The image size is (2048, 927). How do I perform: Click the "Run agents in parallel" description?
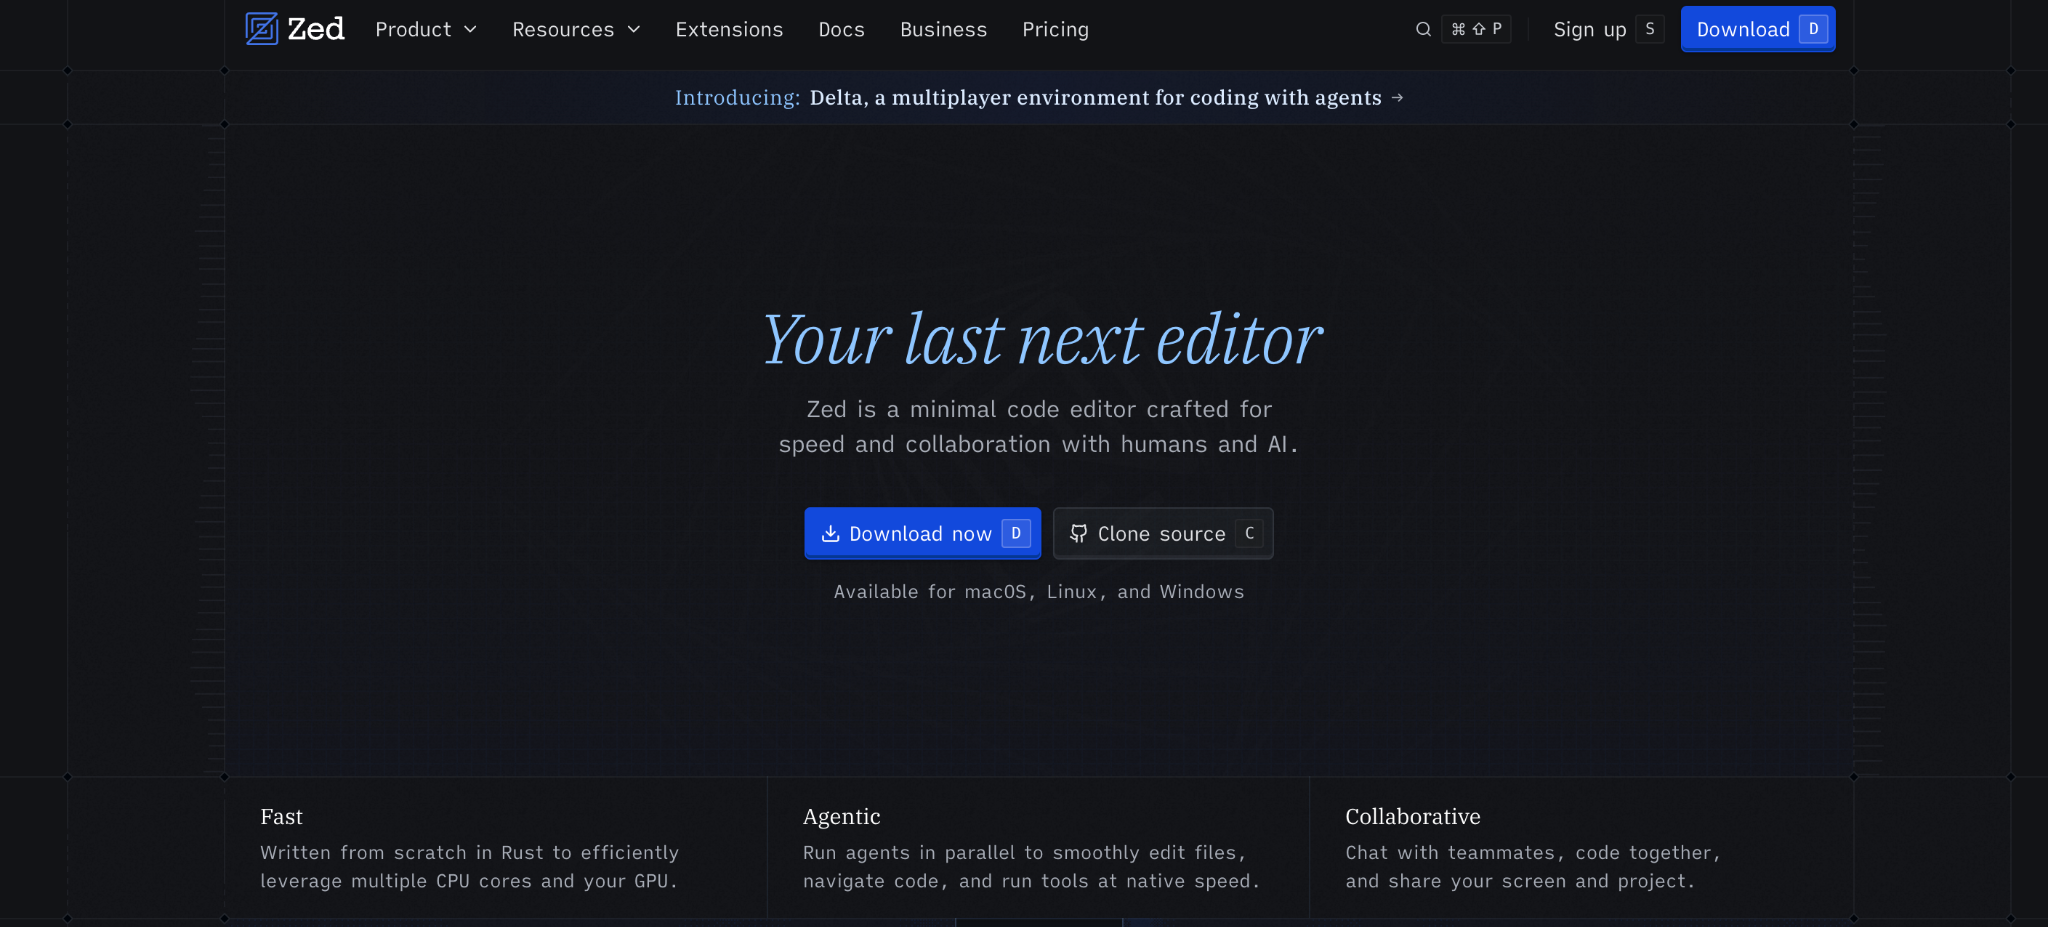coord(1031,867)
